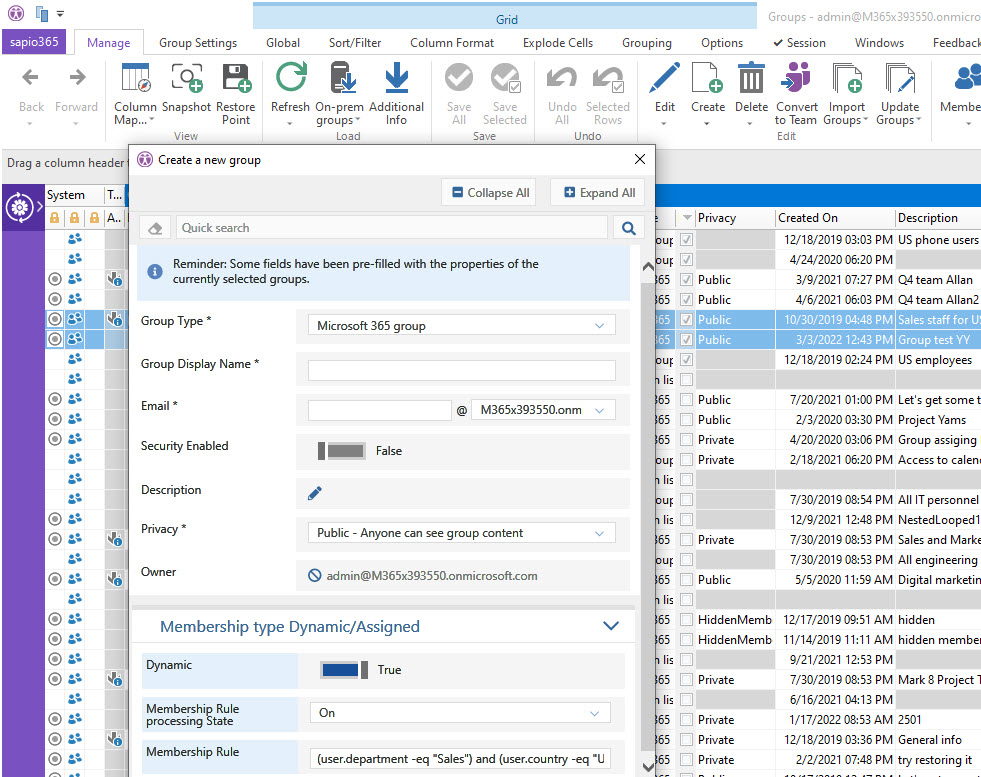
Task: Click the Group Display Name field
Action: [461, 370]
